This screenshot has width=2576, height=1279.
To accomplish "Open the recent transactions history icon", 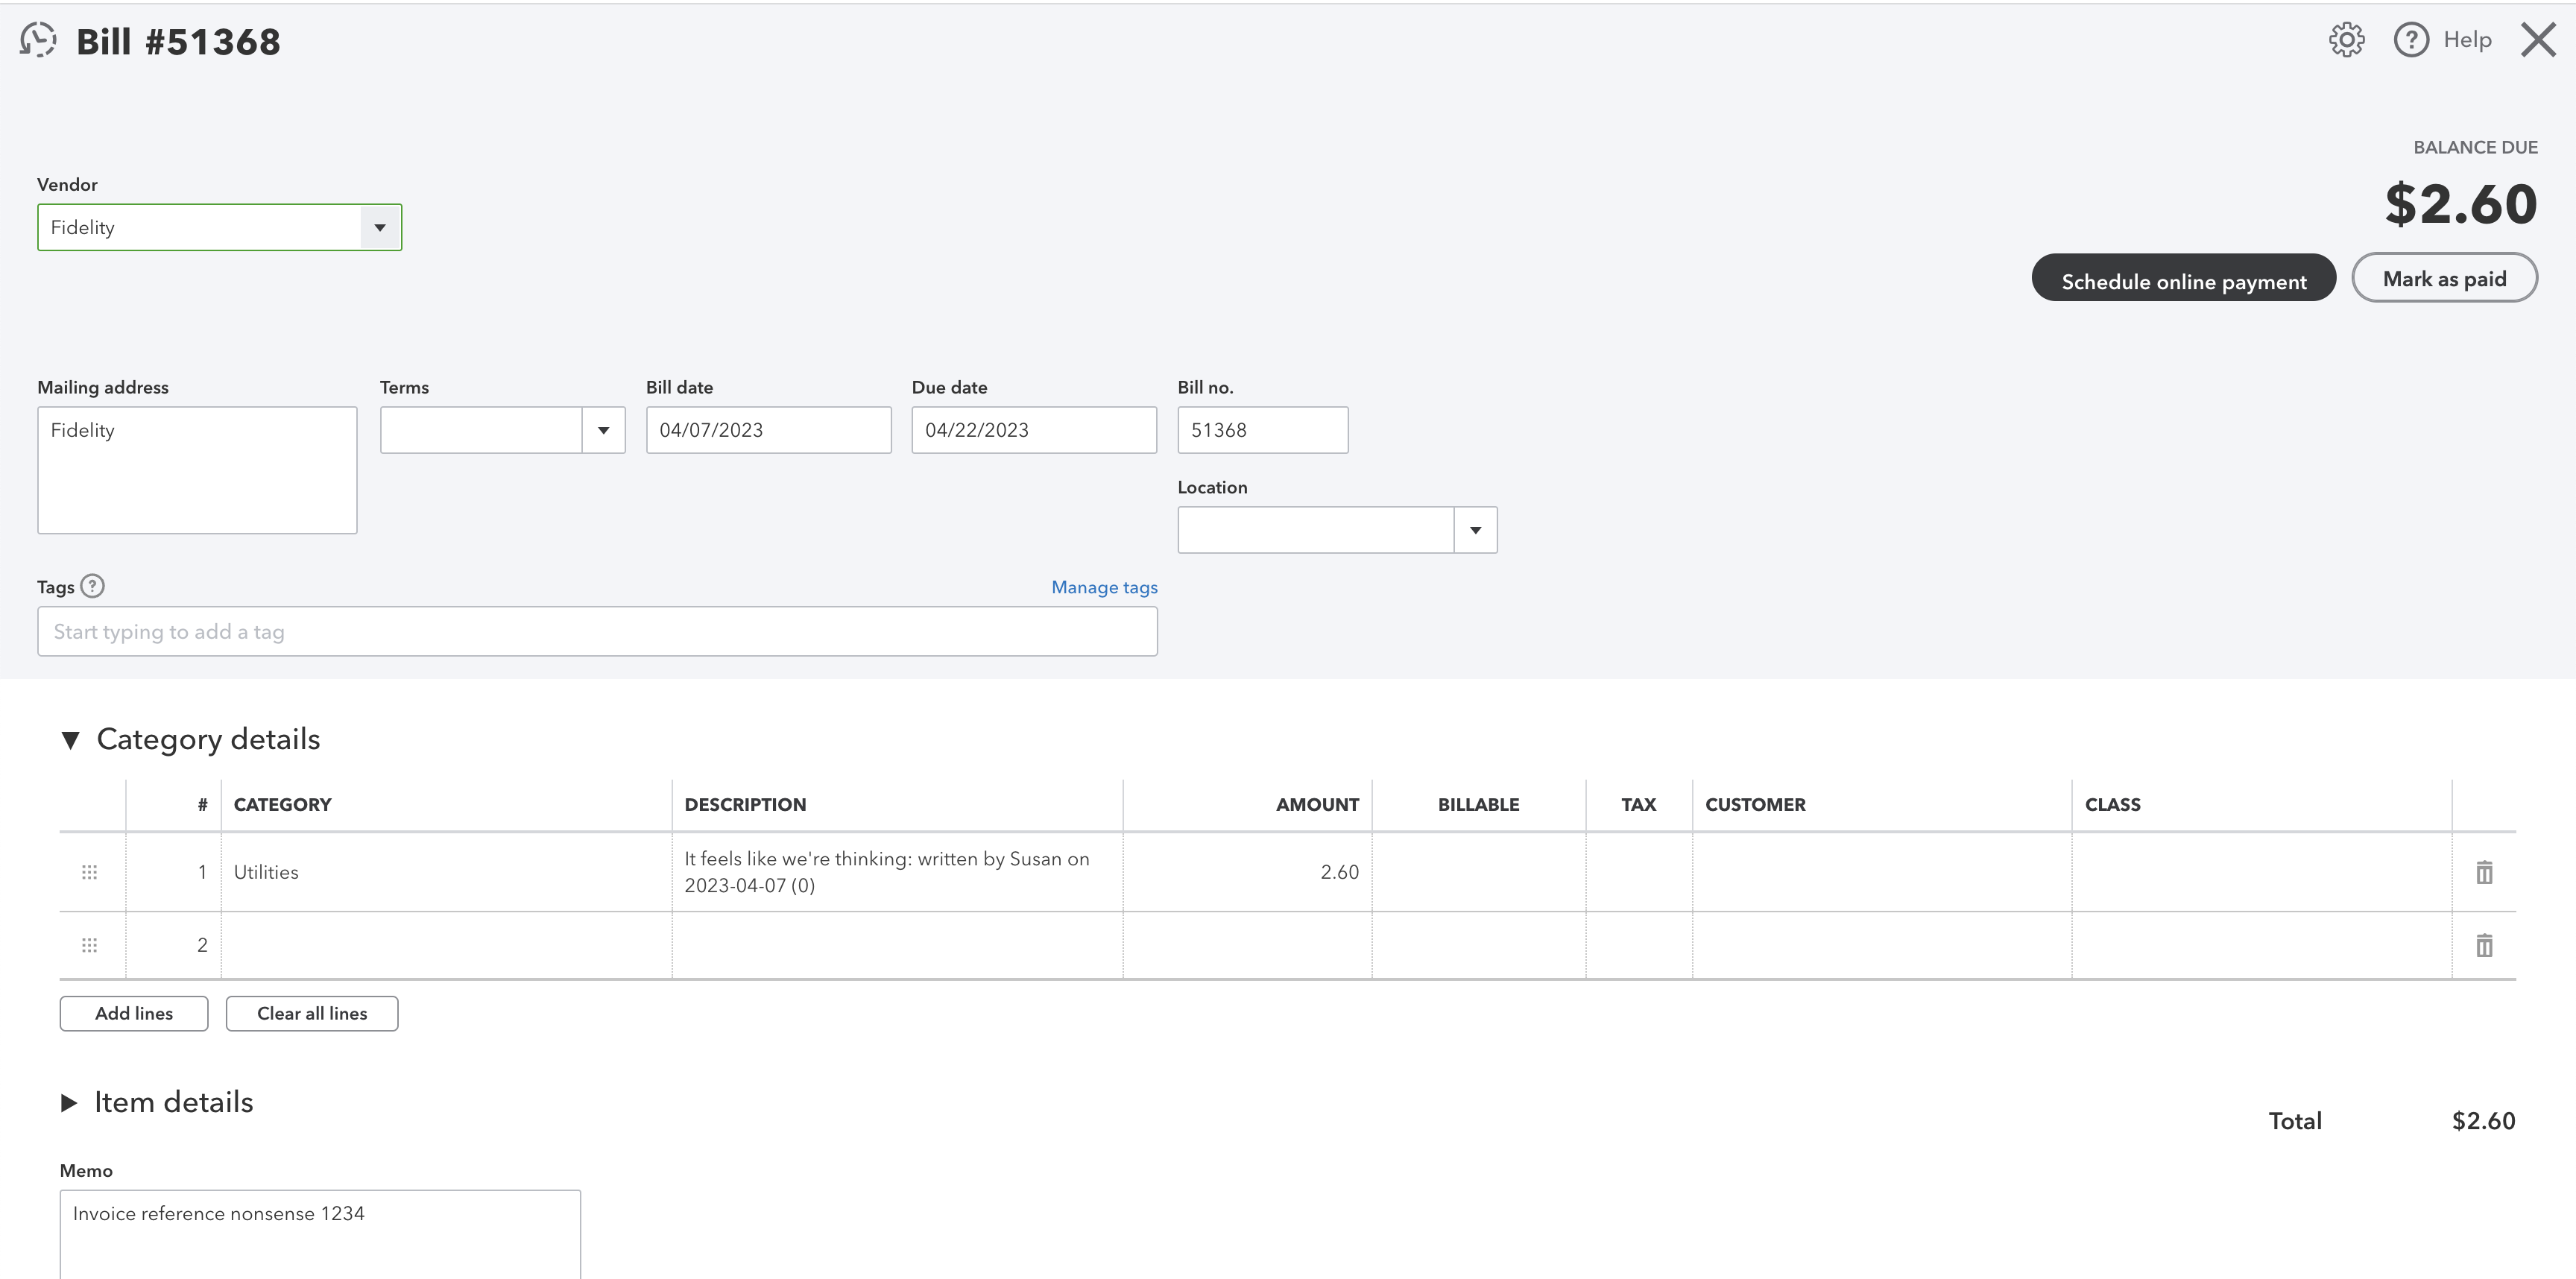I will point(38,41).
